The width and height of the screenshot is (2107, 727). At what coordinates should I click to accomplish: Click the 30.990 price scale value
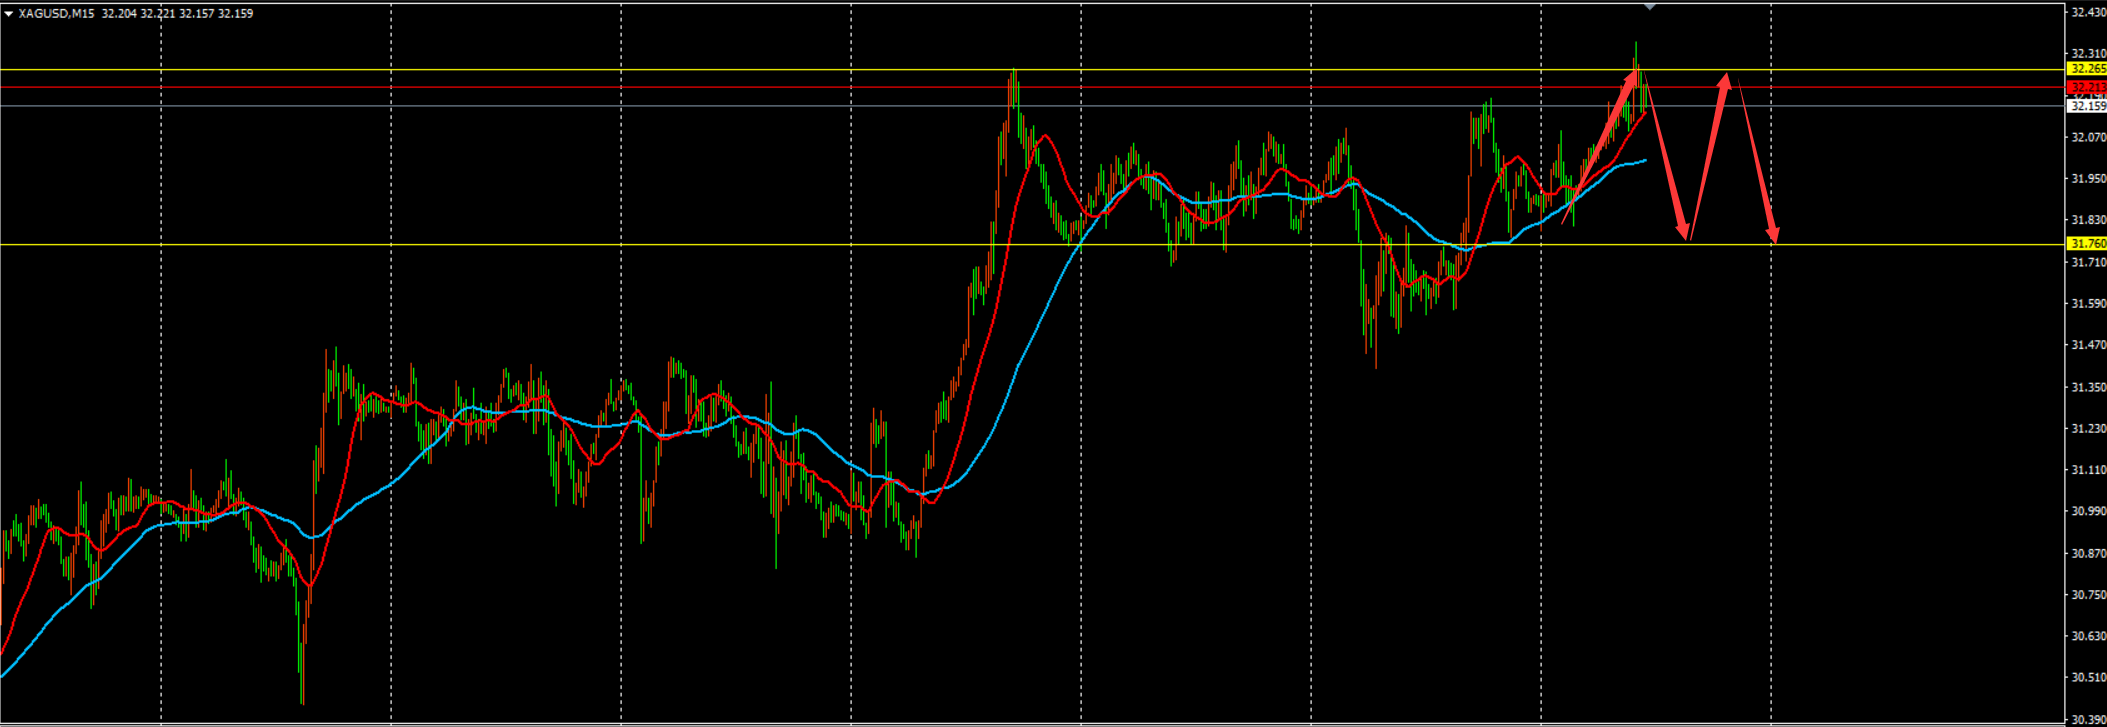pos(2088,512)
